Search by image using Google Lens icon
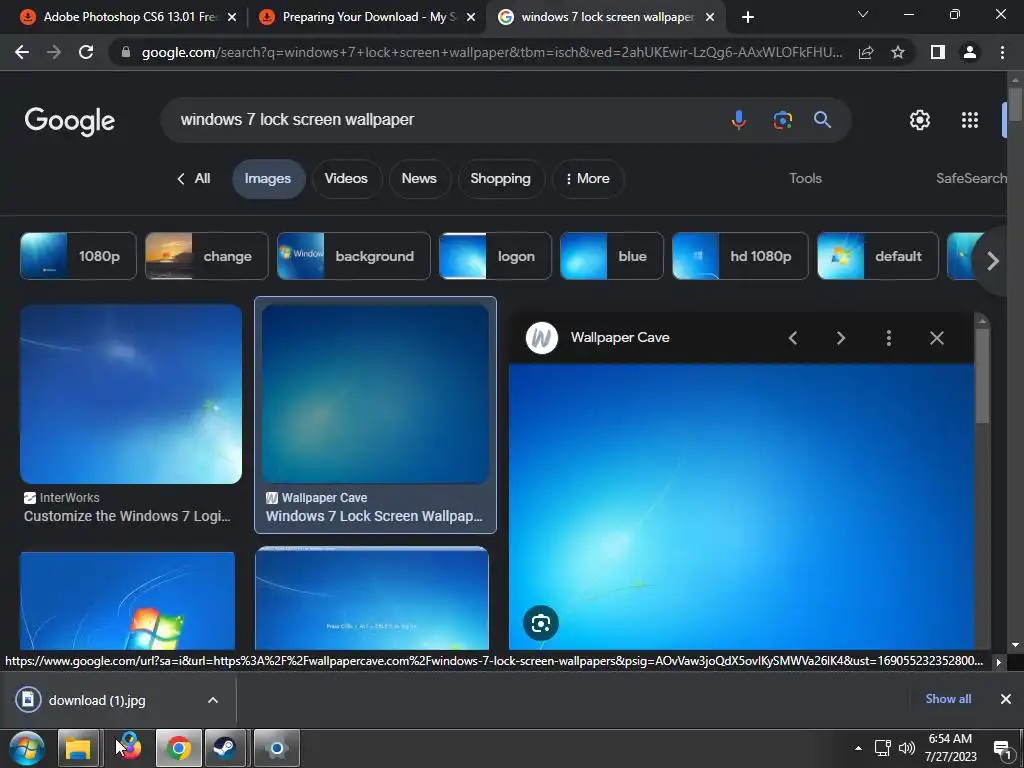The width and height of the screenshot is (1024, 768). coord(782,120)
